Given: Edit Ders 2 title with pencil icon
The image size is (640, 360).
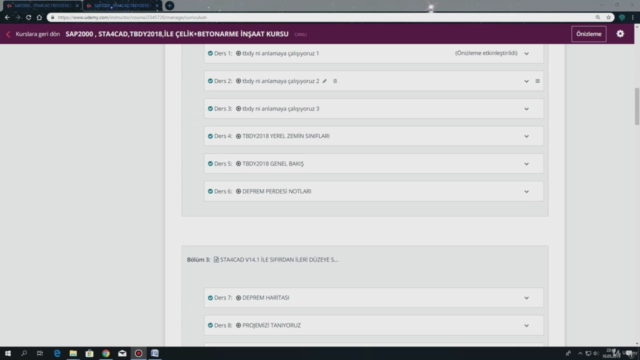Looking at the screenshot, I should pos(324,81).
